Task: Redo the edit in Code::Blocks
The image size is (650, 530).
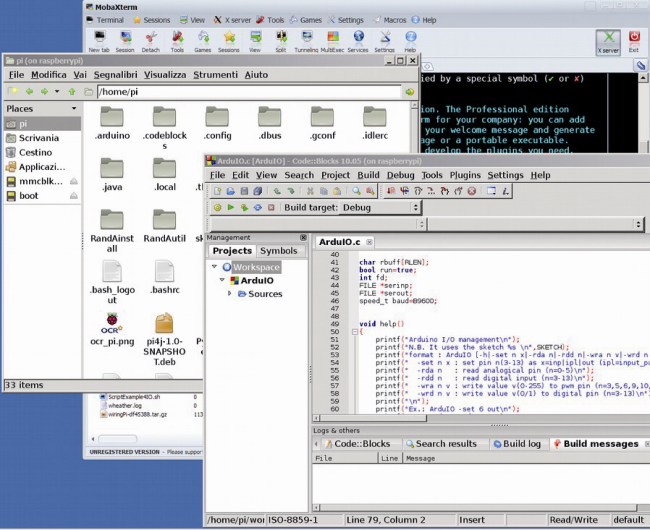Action: (291, 191)
